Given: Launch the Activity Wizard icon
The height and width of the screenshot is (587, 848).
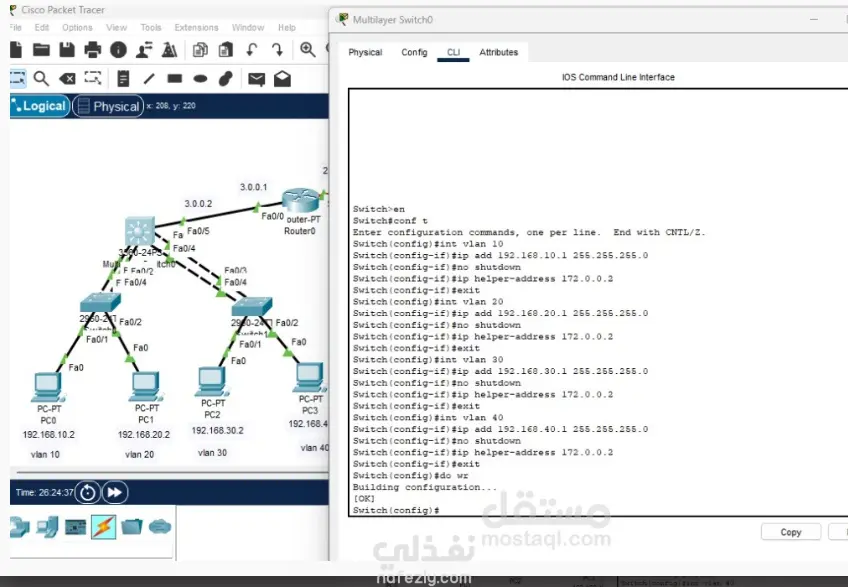Looking at the screenshot, I should (x=169, y=50).
